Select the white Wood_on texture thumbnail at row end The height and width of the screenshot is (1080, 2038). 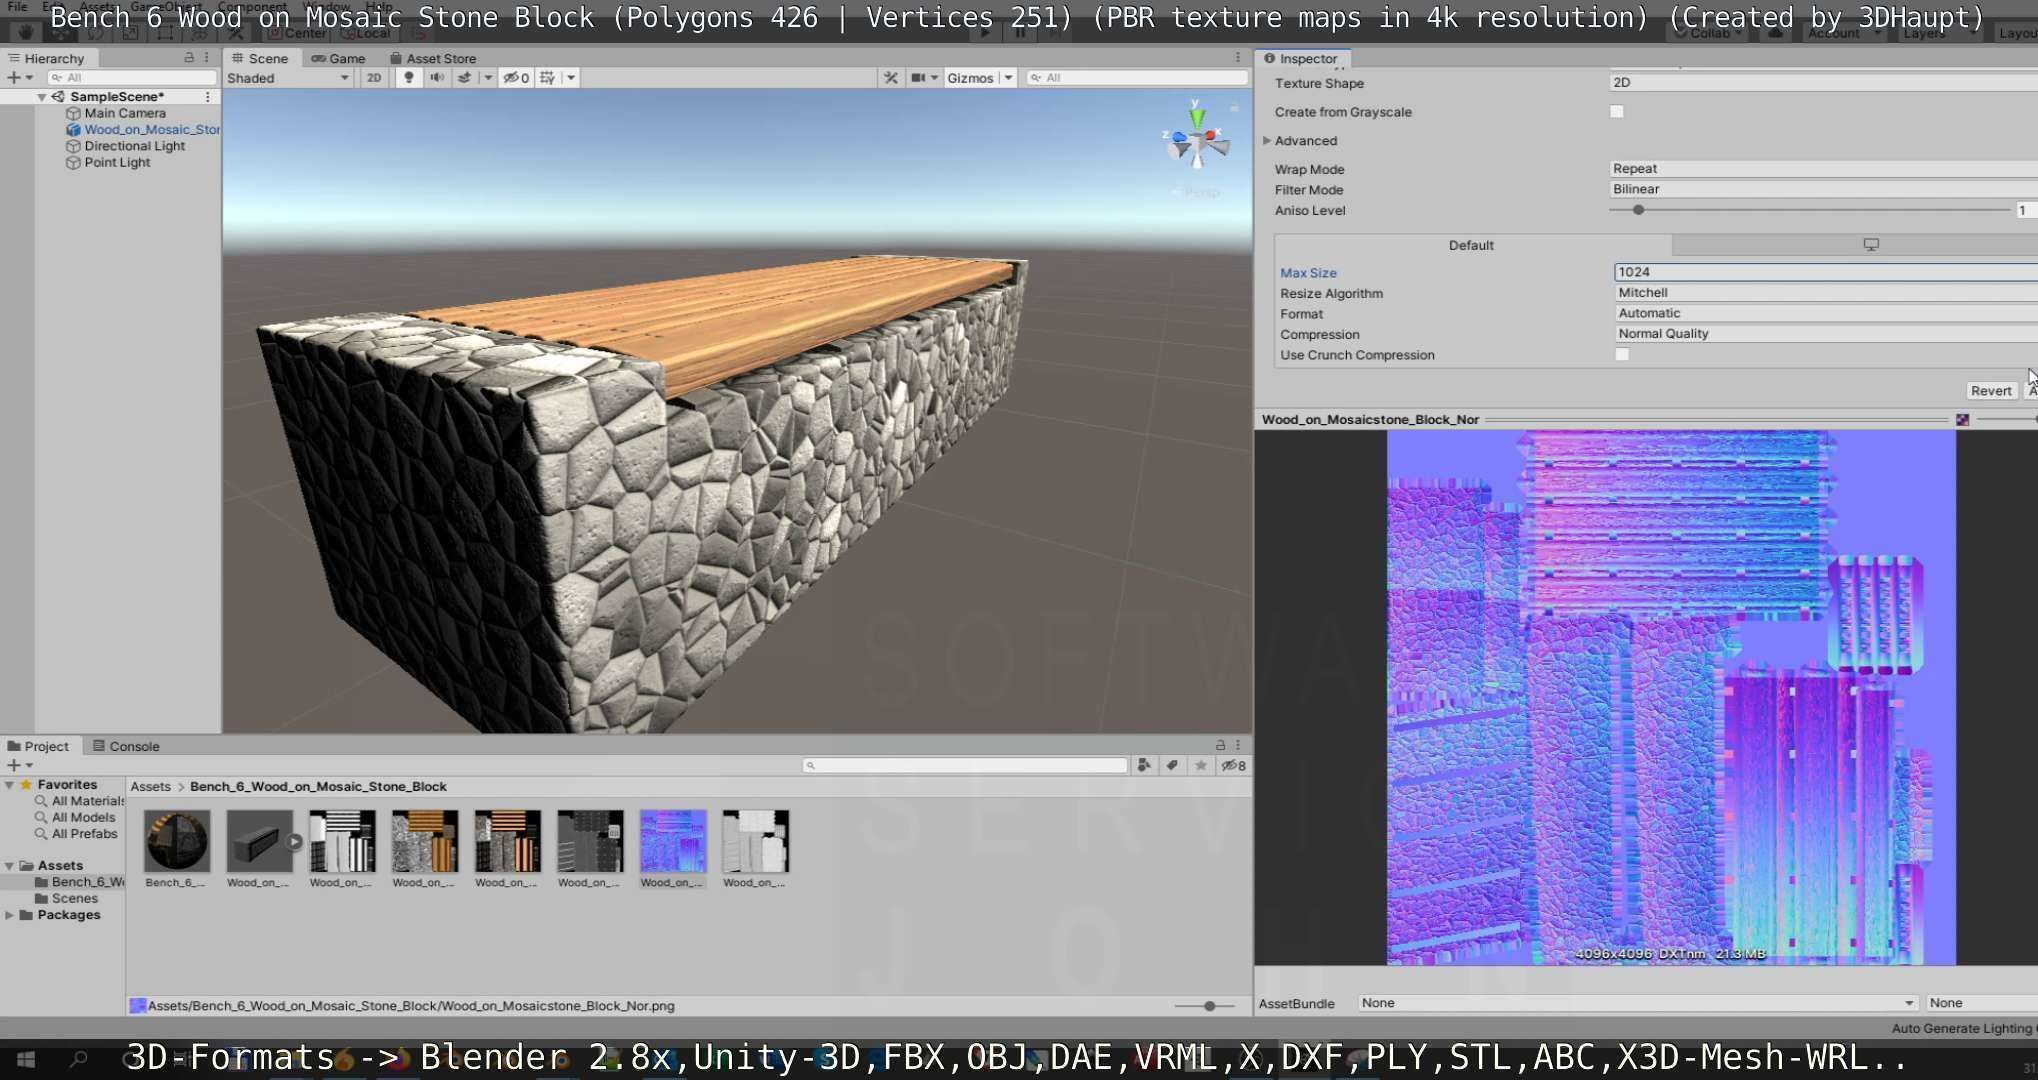[x=755, y=841]
